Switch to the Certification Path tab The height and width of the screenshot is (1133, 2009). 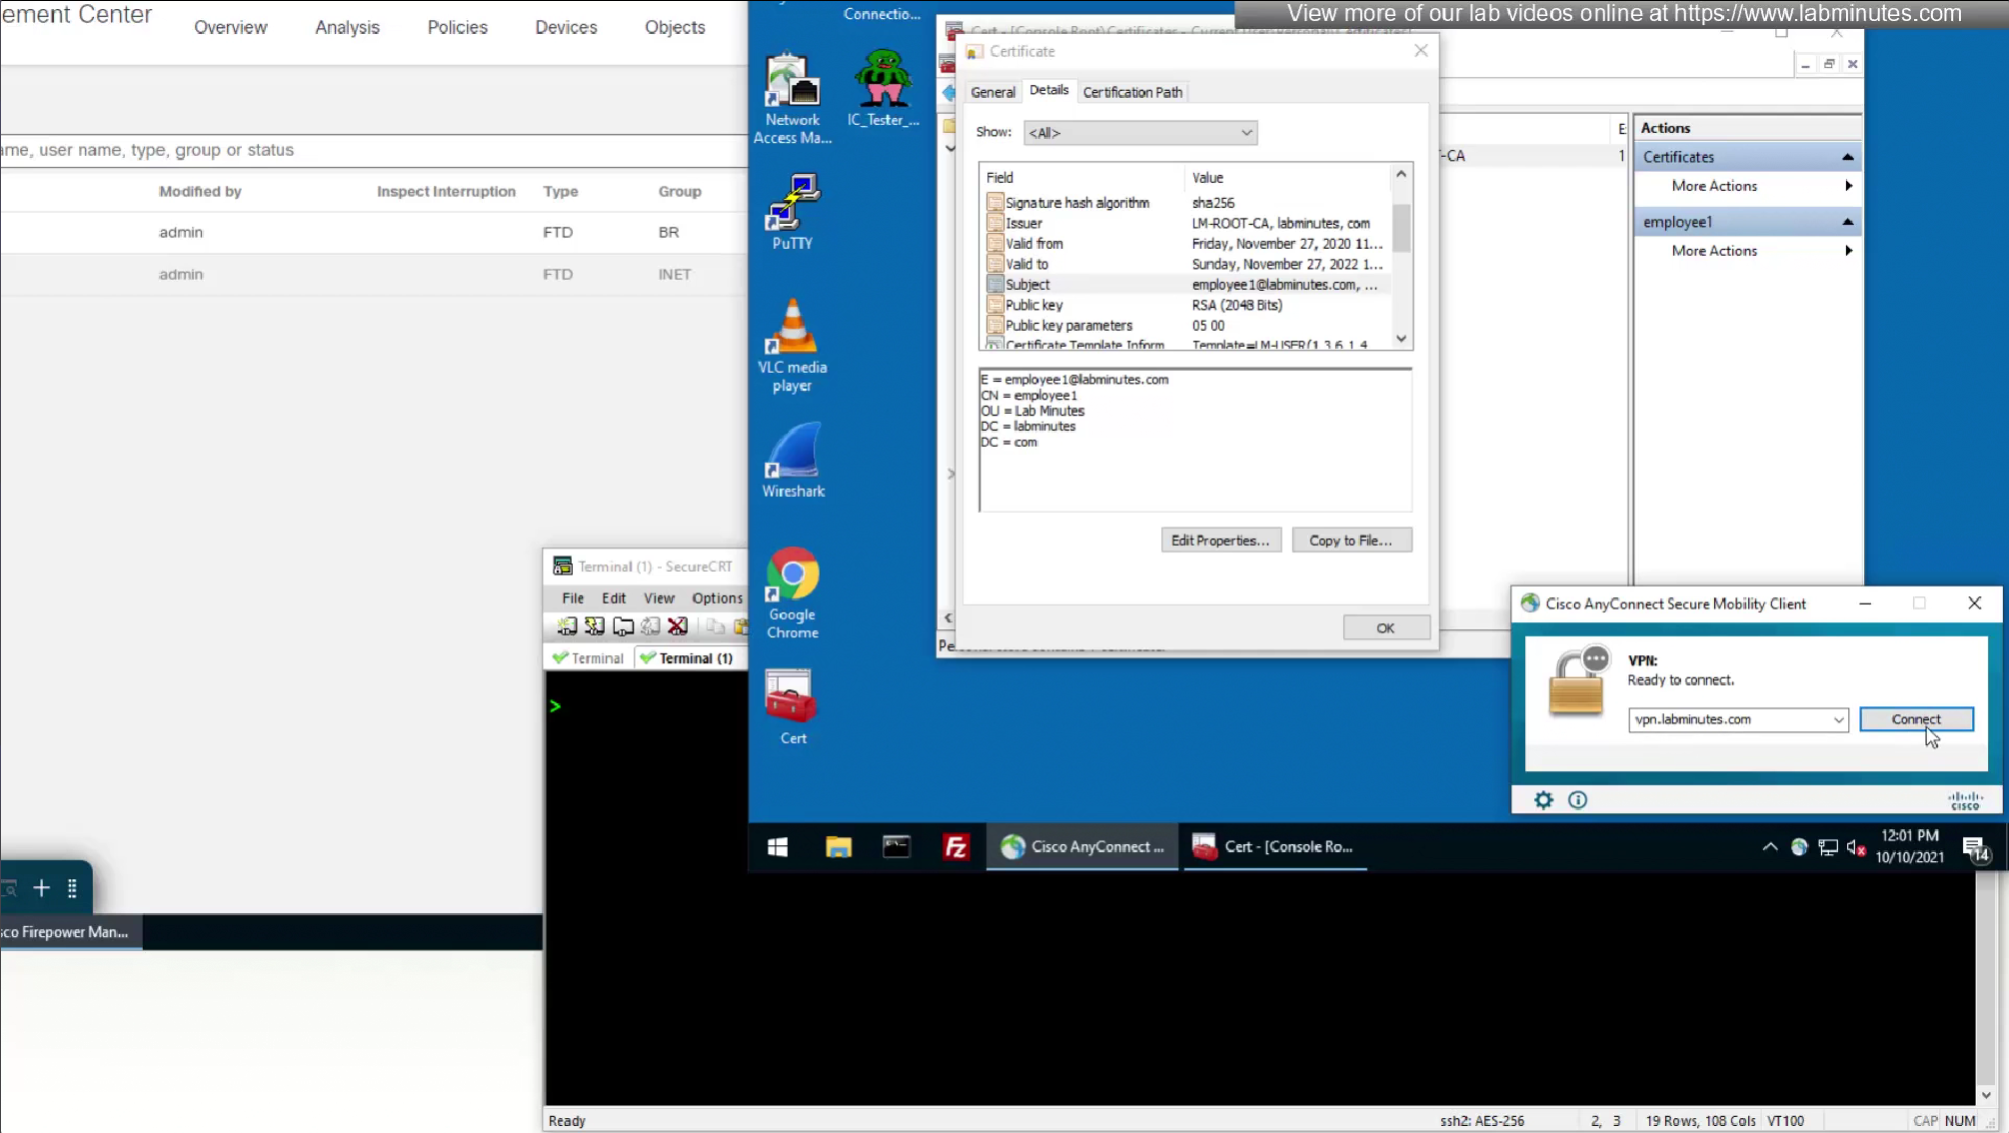coord(1132,92)
